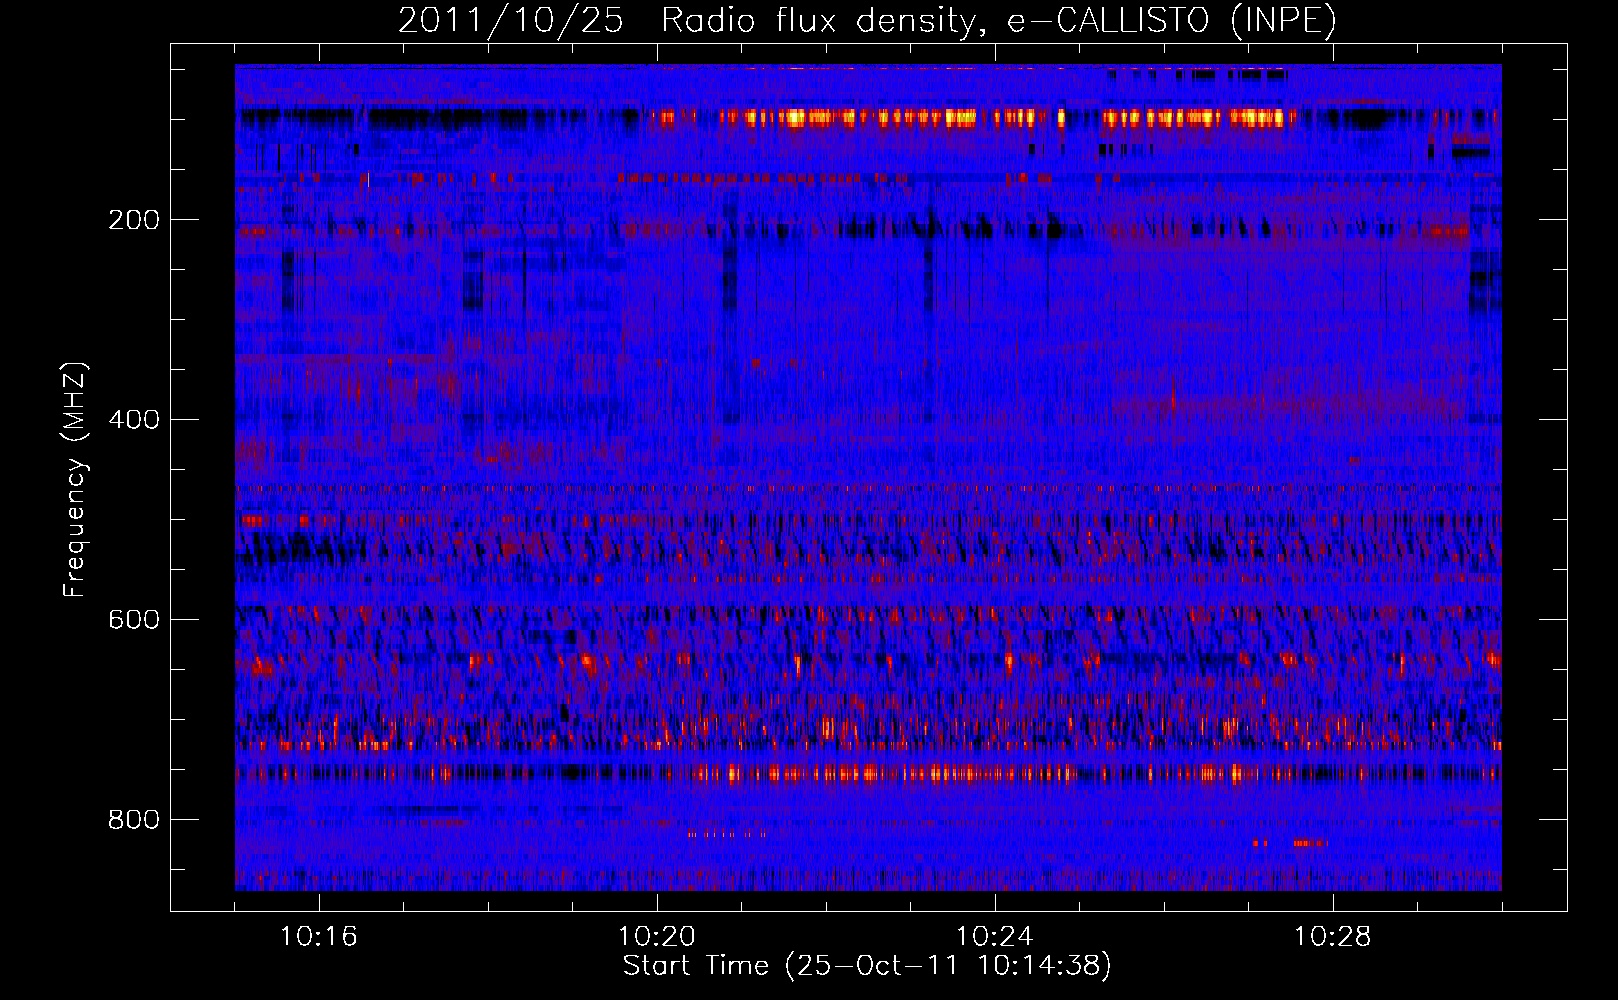Click the 10:28 time tick label
The height and width of the screenshot is (1000, 1618).
click(1333, 937)
